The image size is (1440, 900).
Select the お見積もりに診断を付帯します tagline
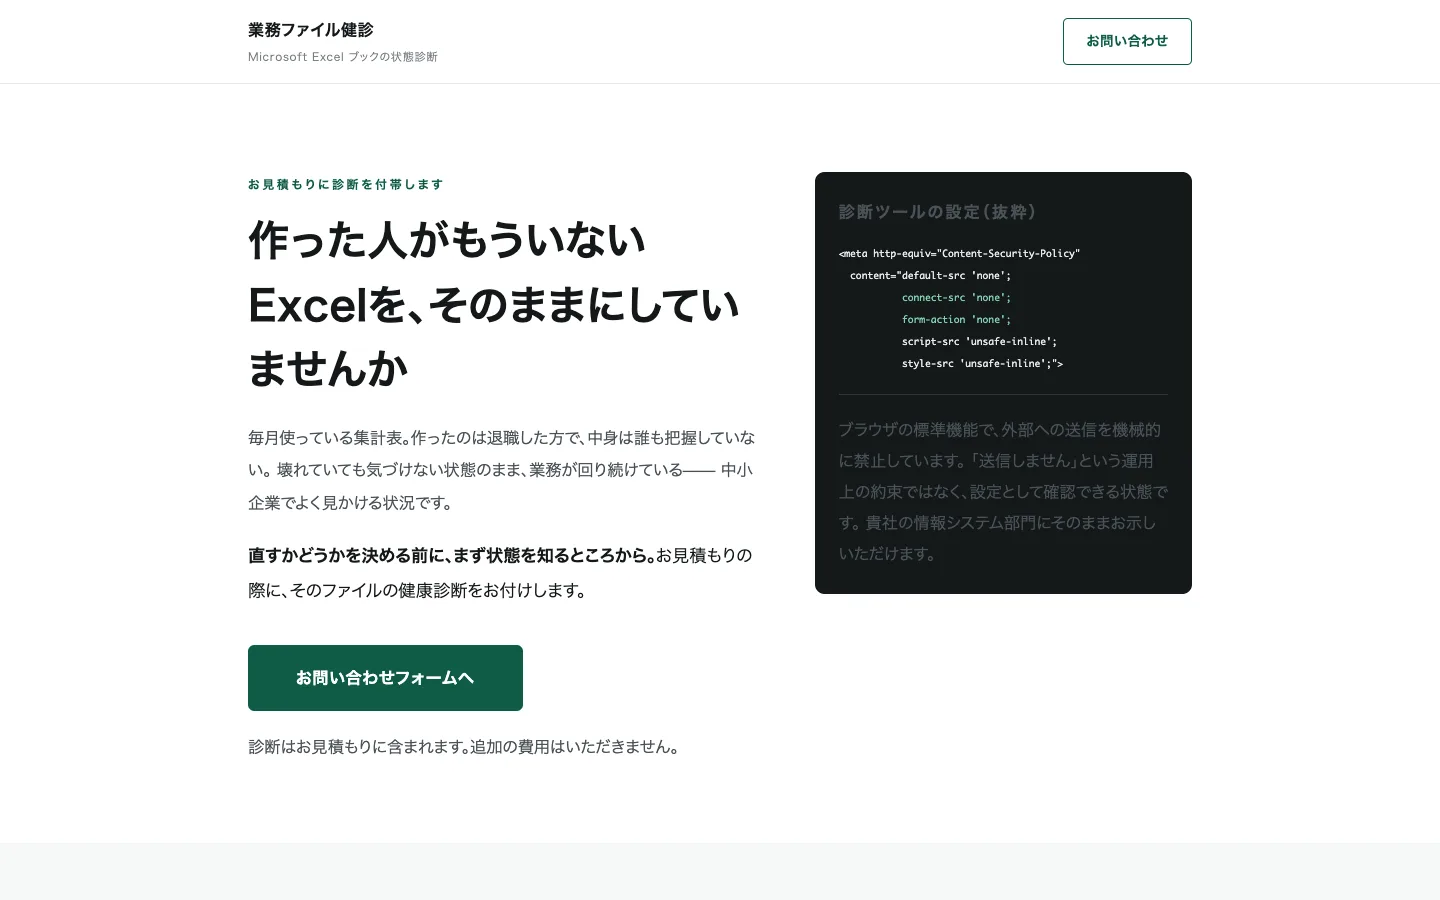click(346, 184)
